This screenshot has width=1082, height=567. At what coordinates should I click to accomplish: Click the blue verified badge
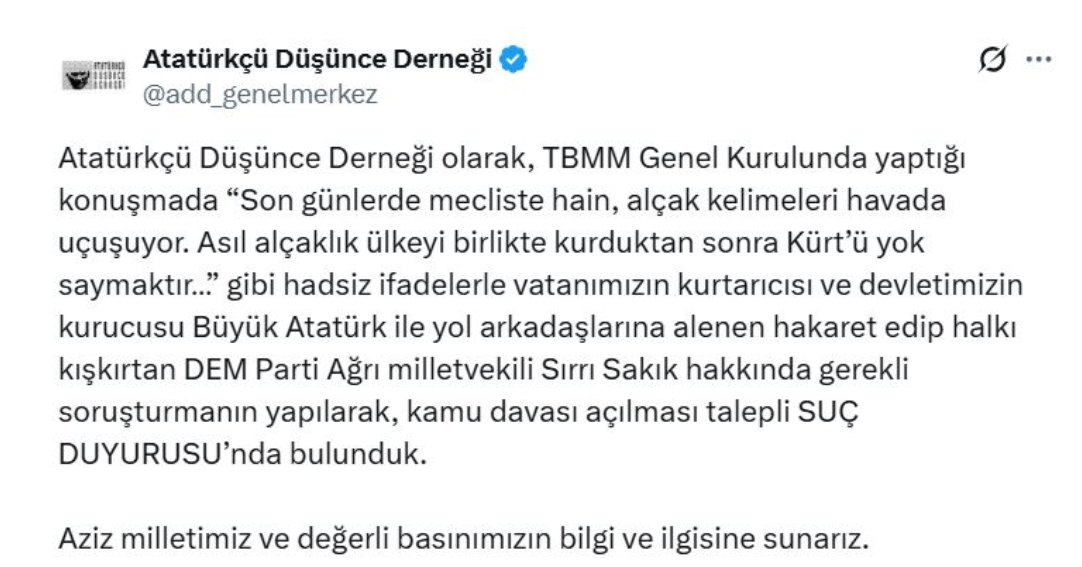(x=514, y=60)
